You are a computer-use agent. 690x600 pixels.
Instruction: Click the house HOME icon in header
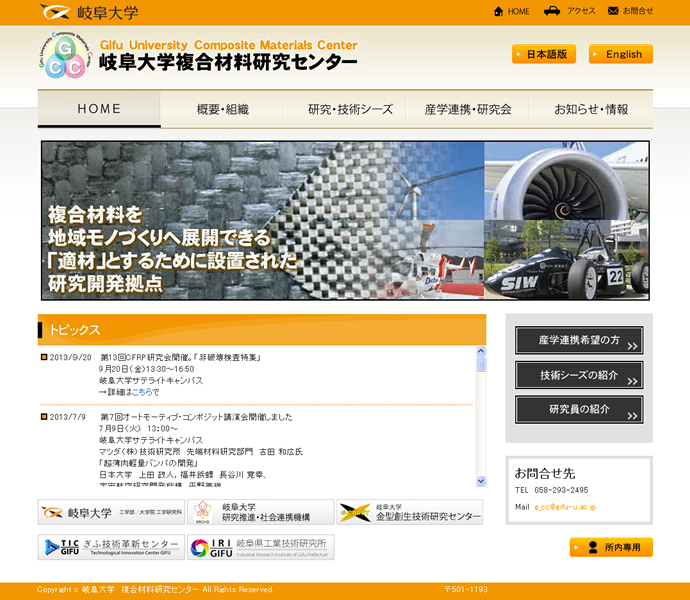(498, 11)
